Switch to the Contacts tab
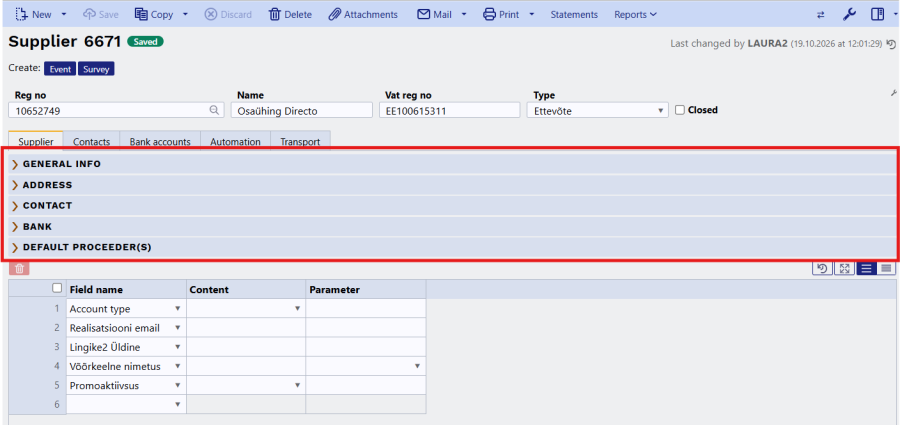The width and height of the screenshot is (900, 425). [91, 141]
